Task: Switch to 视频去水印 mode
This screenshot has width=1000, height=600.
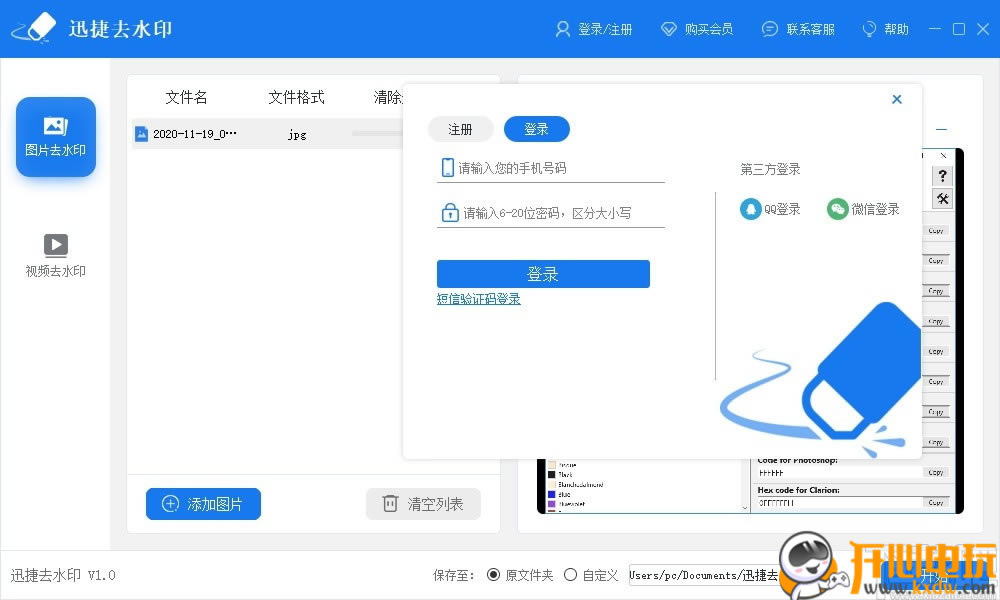Action: (55, 255)
